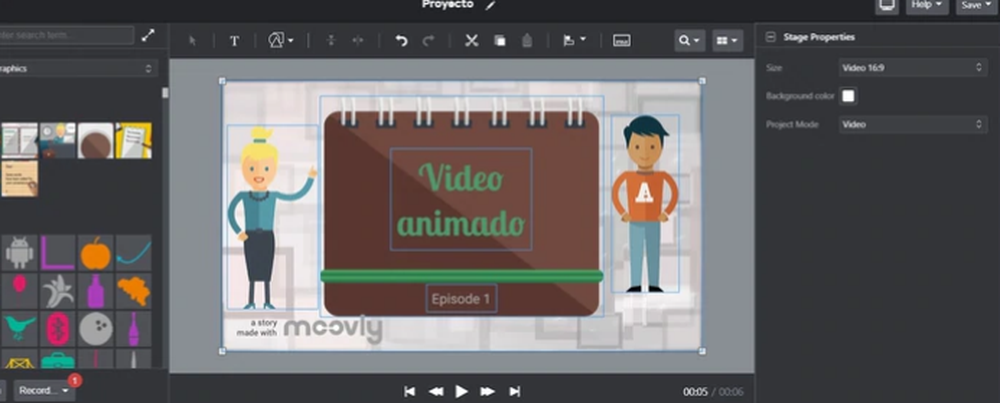Screen dimensions: 1000x403
Task: Pick the purple bottle graphic
Action: [x=96, y=291]
